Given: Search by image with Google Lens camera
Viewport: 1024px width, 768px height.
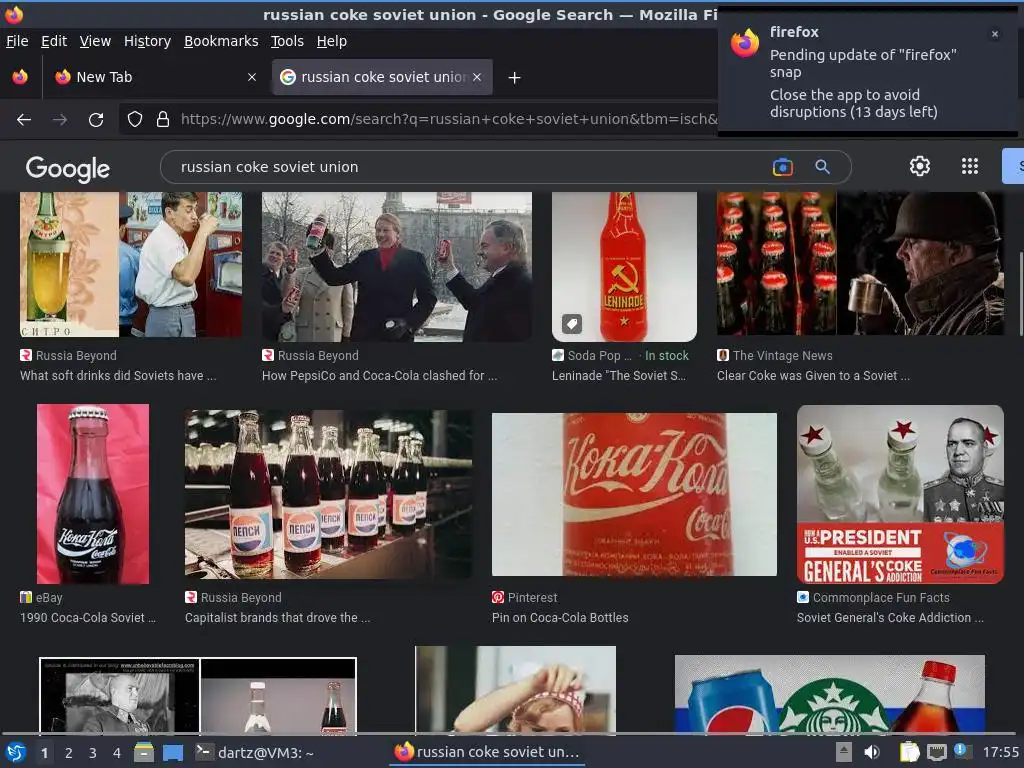Looking at the screenshot, I should click(x=782, y=167).
